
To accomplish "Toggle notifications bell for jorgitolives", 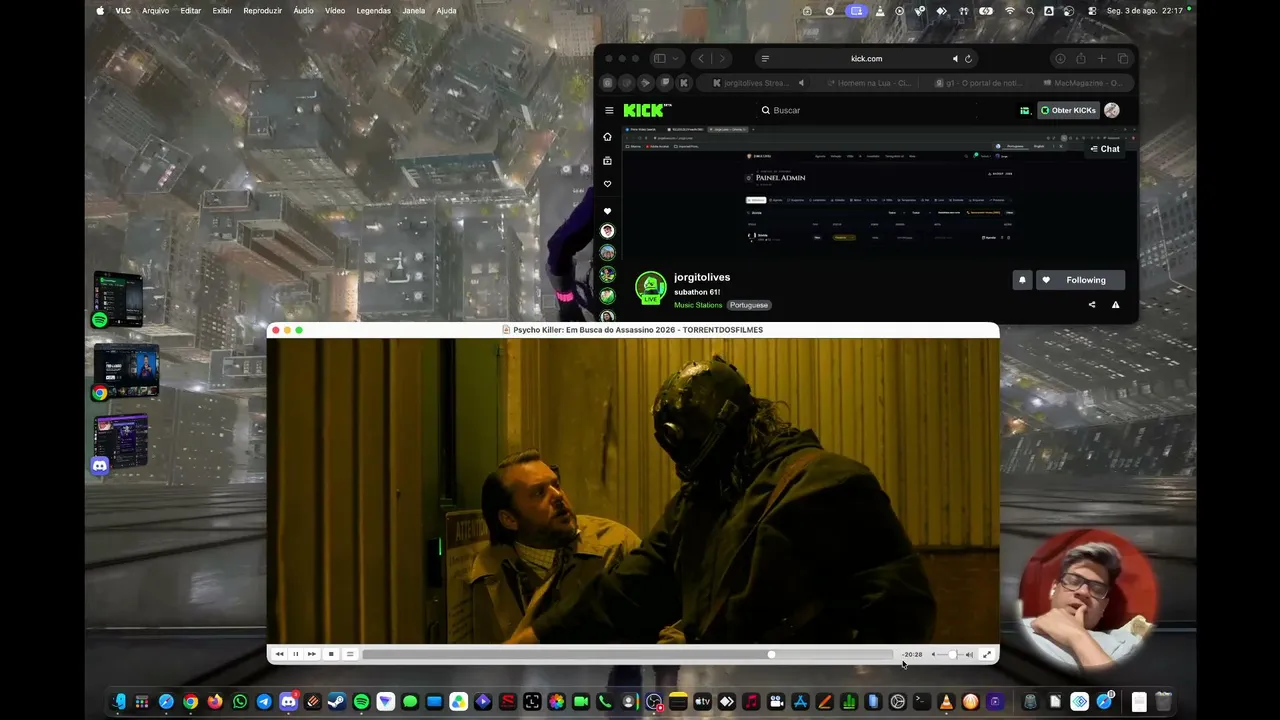I will pyautogui.click(x=1022, y=280).
